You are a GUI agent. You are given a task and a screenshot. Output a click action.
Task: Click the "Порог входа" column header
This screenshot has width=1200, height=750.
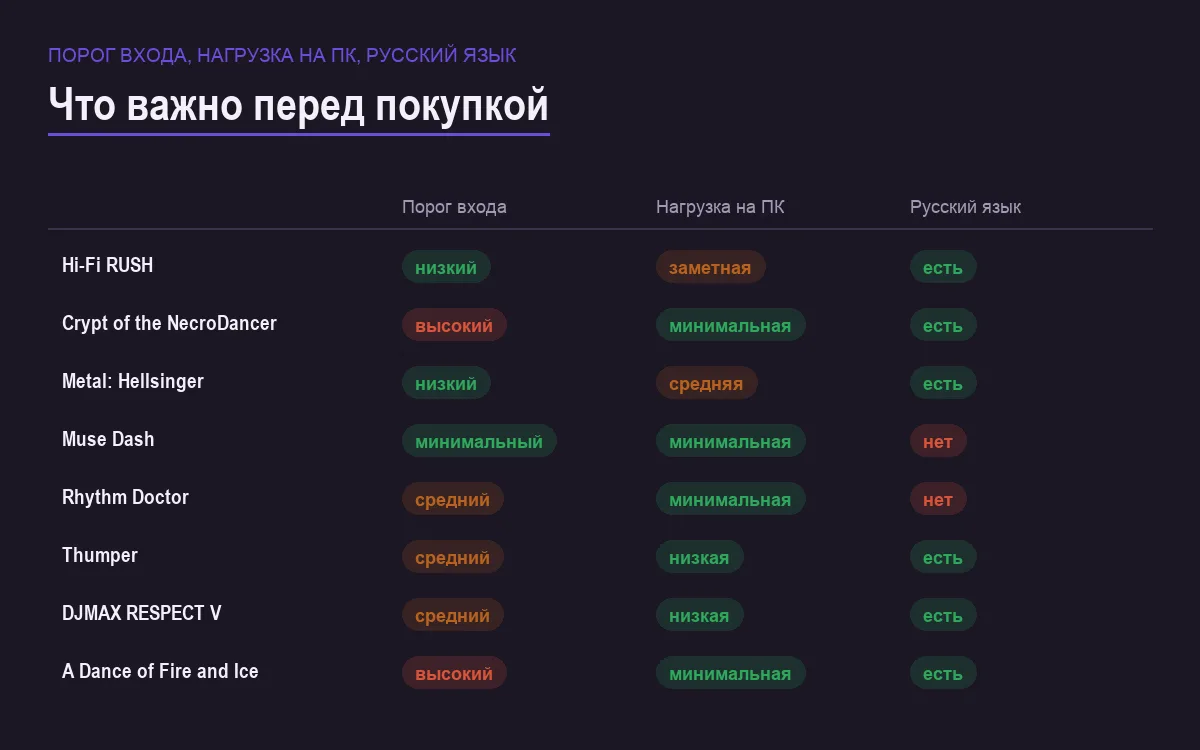click(454, 207)
